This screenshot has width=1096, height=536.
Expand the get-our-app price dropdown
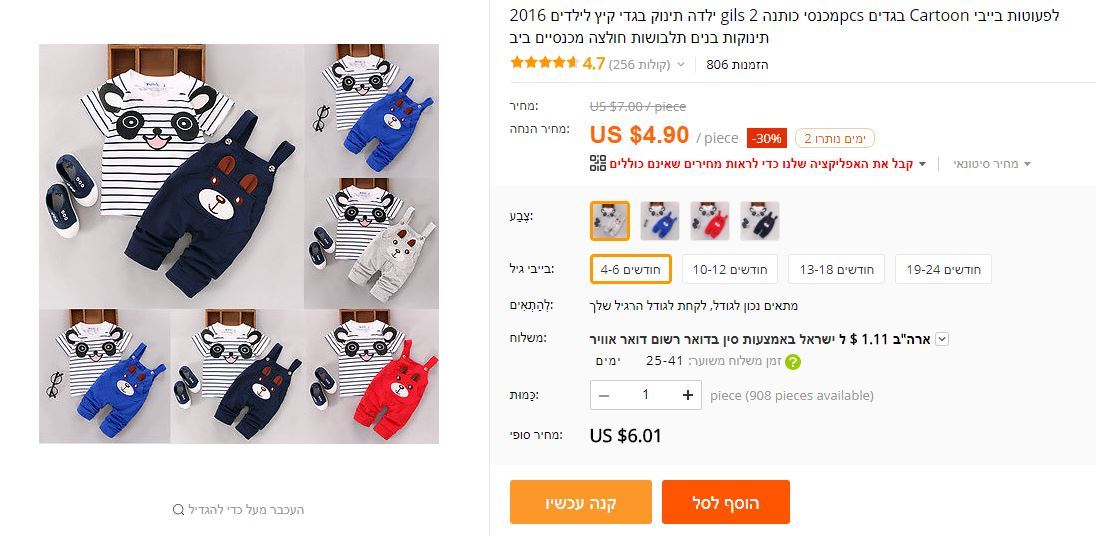(922, 164)
